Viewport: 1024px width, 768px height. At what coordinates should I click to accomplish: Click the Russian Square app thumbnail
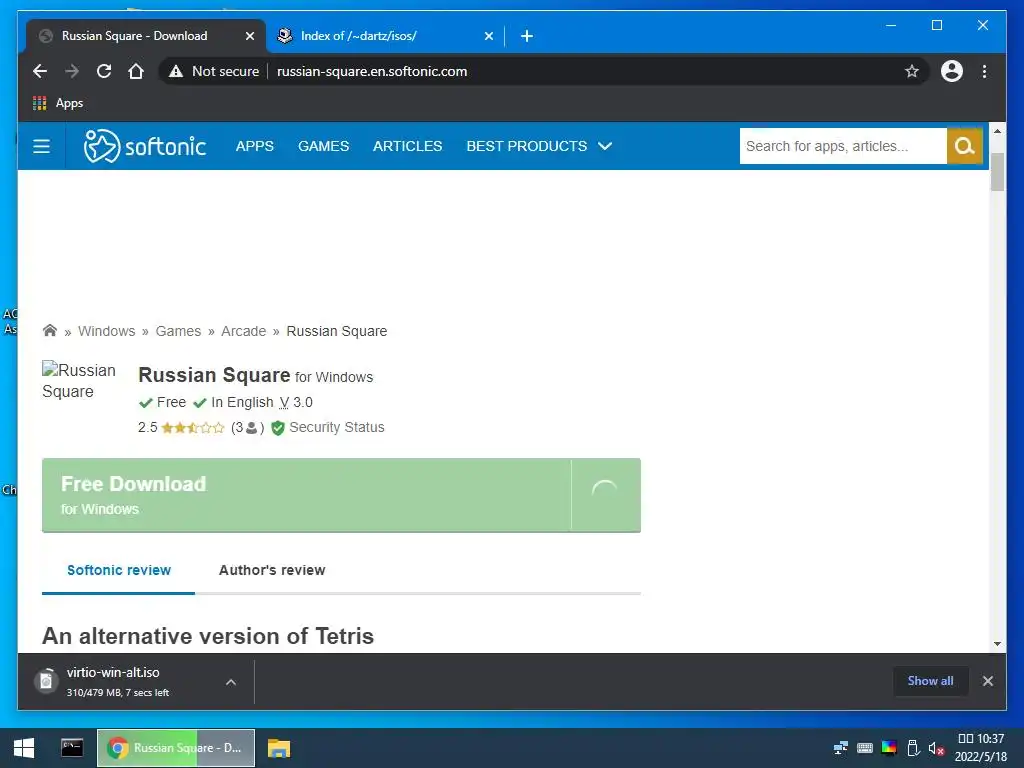click(79, 381)
